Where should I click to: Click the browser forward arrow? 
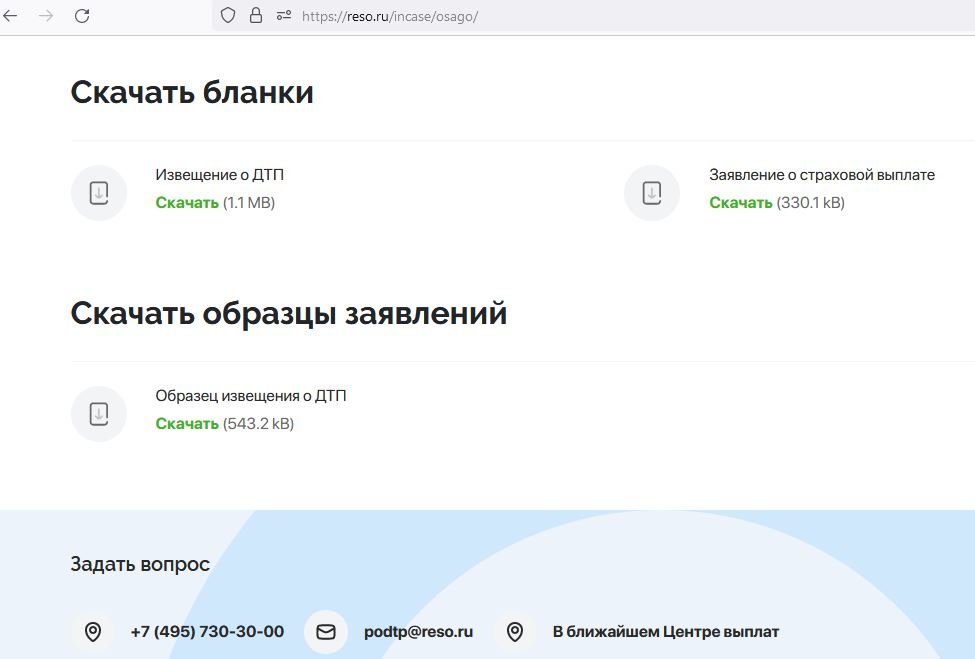pyautogui.click(x=46, y=16)
